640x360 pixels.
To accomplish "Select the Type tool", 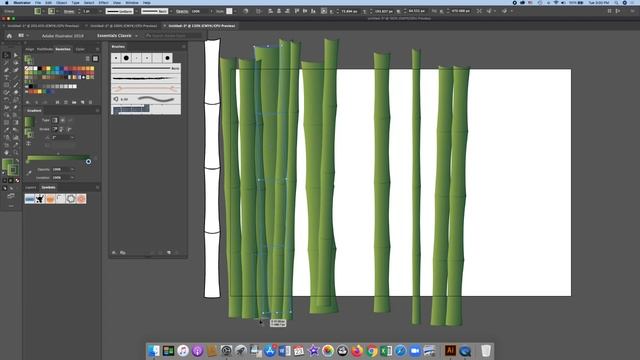I will [7, 78].
